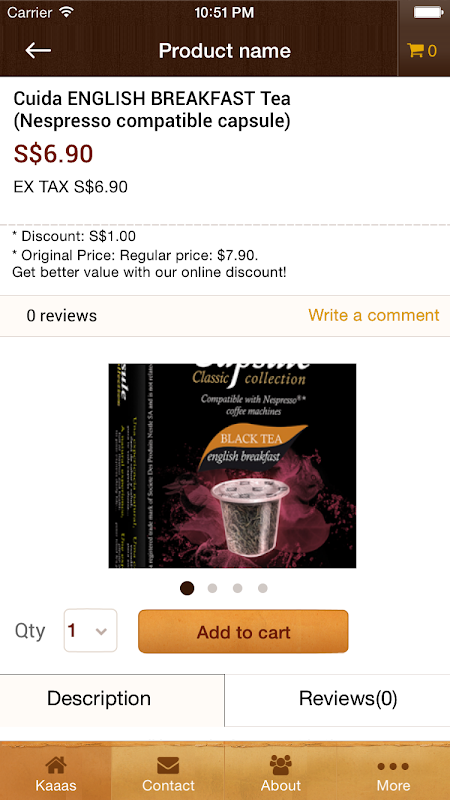The width and height of the screenshot is (450, 800).
Task: Select the fourth image page dot
Action: pos(262,588)
